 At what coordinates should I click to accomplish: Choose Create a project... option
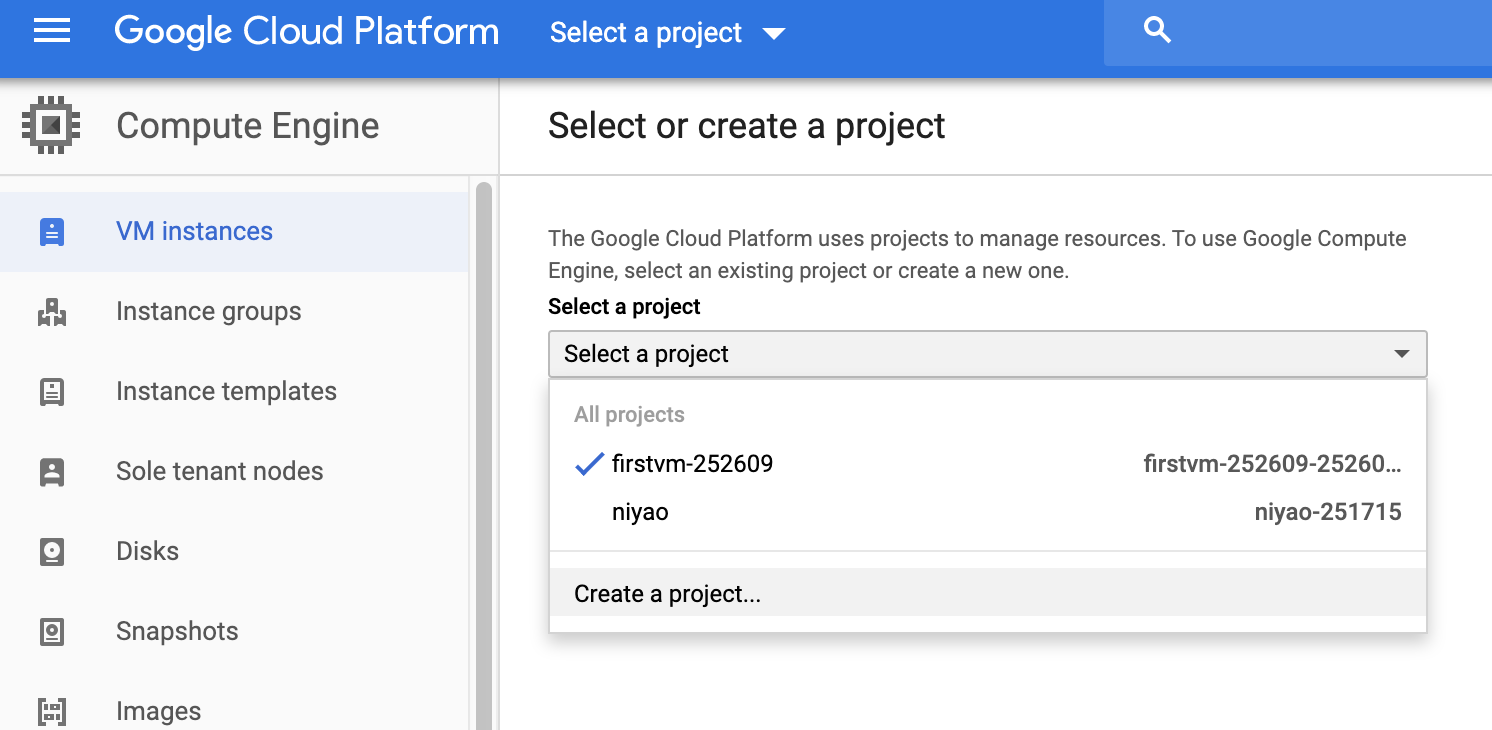tap(988, 593)
